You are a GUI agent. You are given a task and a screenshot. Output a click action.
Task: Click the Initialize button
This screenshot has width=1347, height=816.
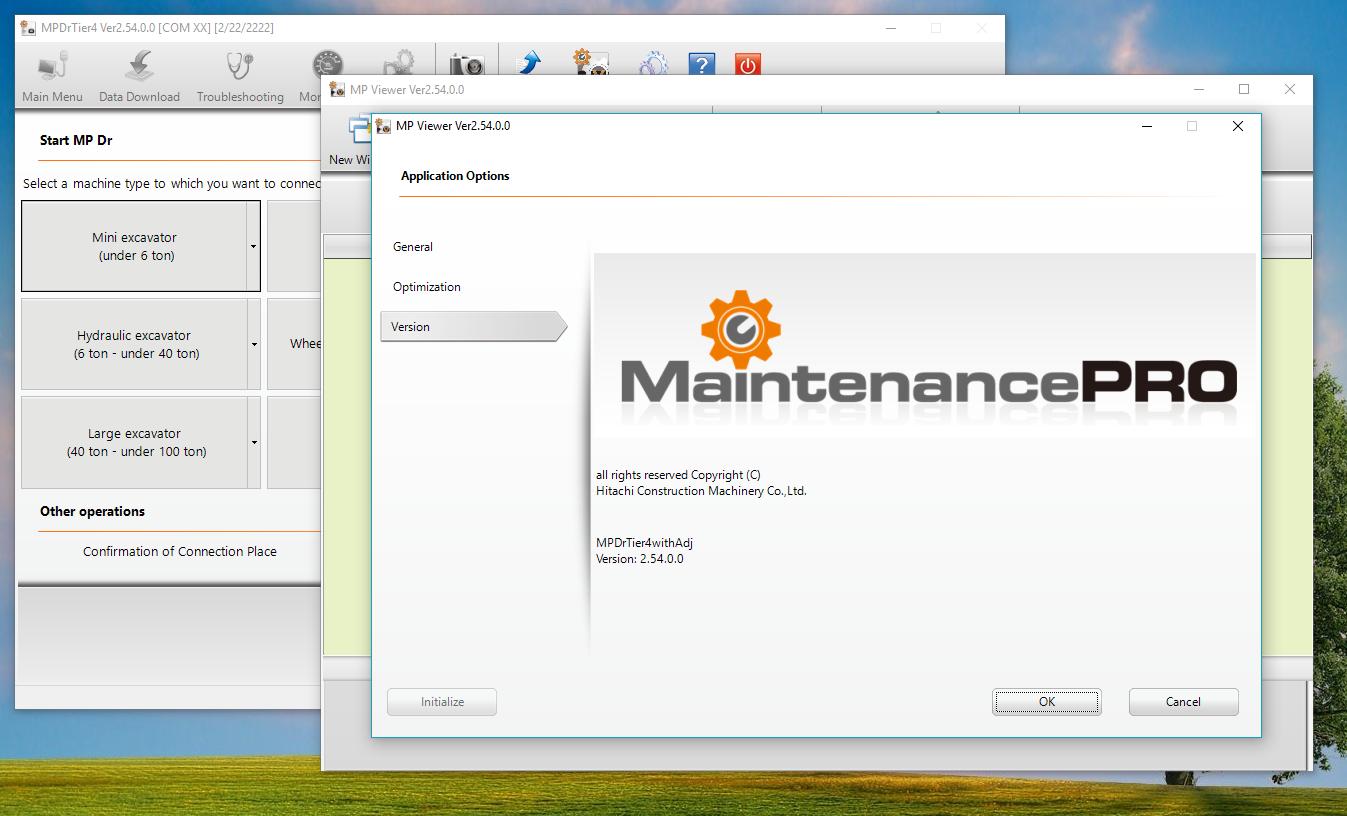(442, 702)
